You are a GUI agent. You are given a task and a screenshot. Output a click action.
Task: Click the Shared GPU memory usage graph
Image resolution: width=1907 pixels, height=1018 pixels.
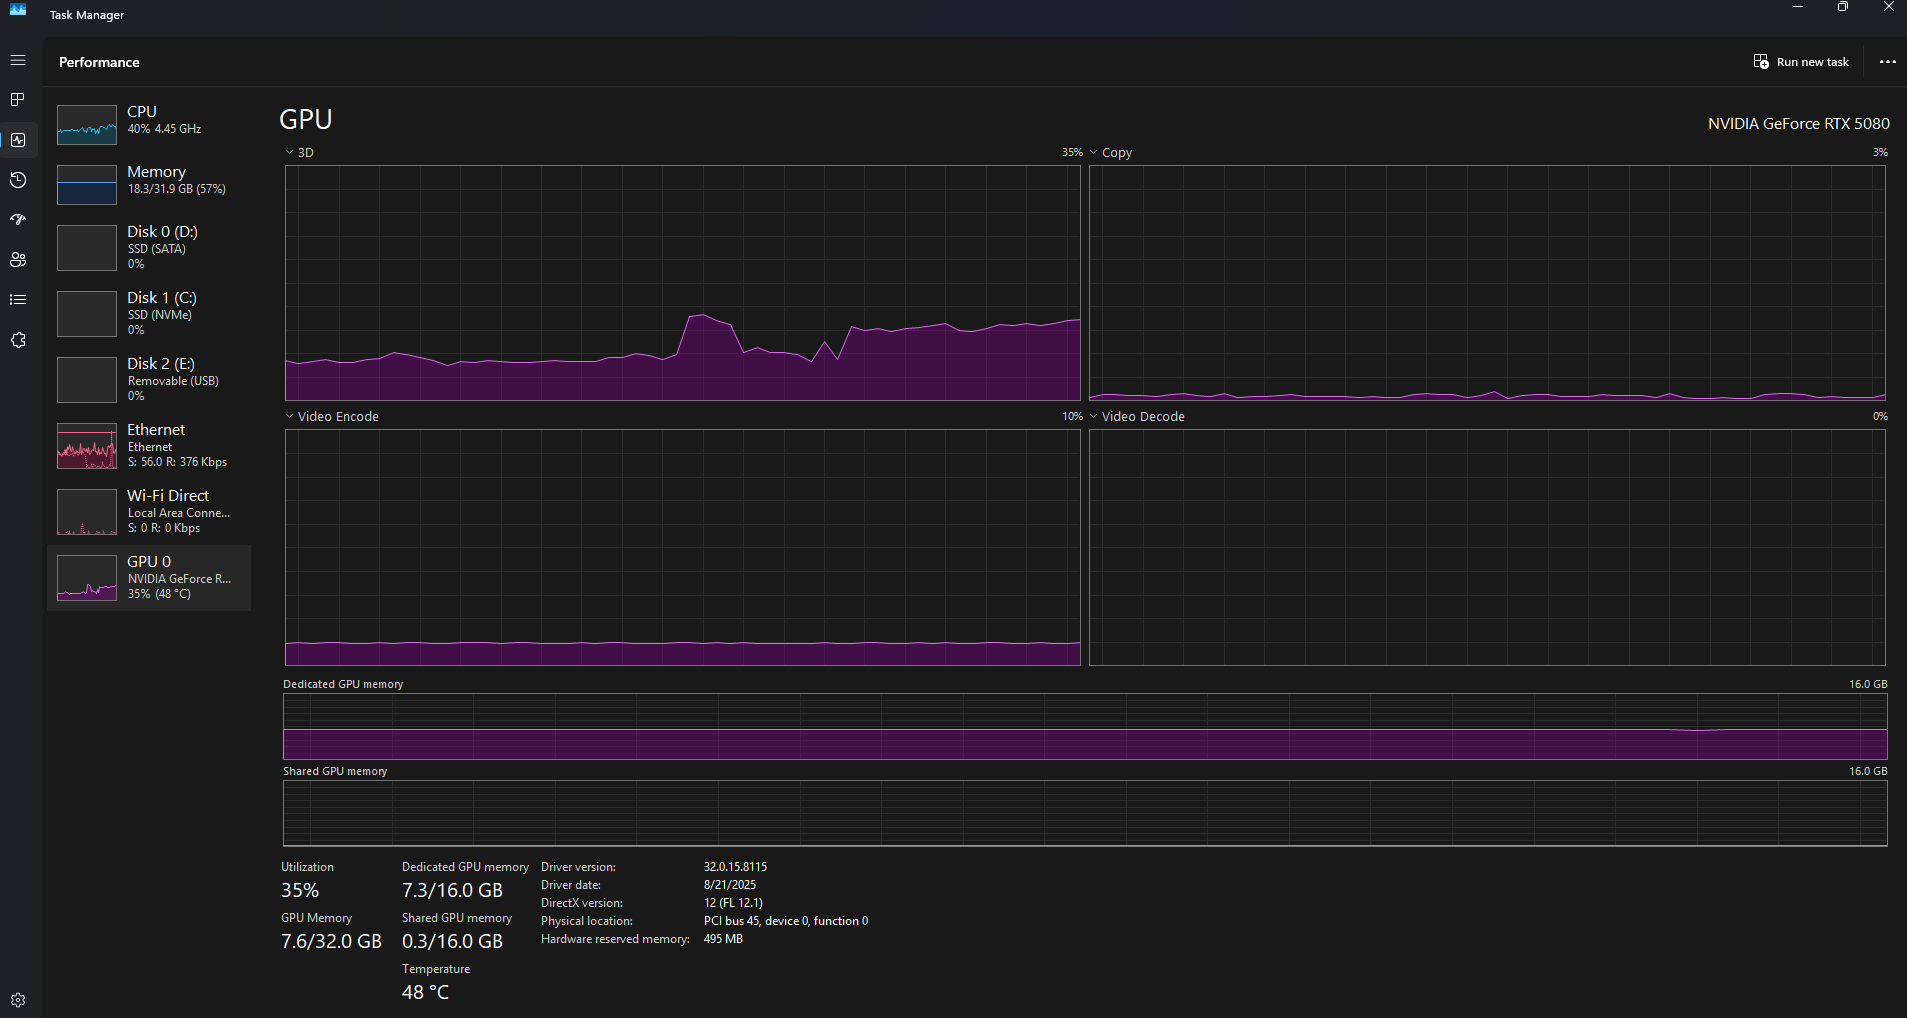coord(1085,814)
